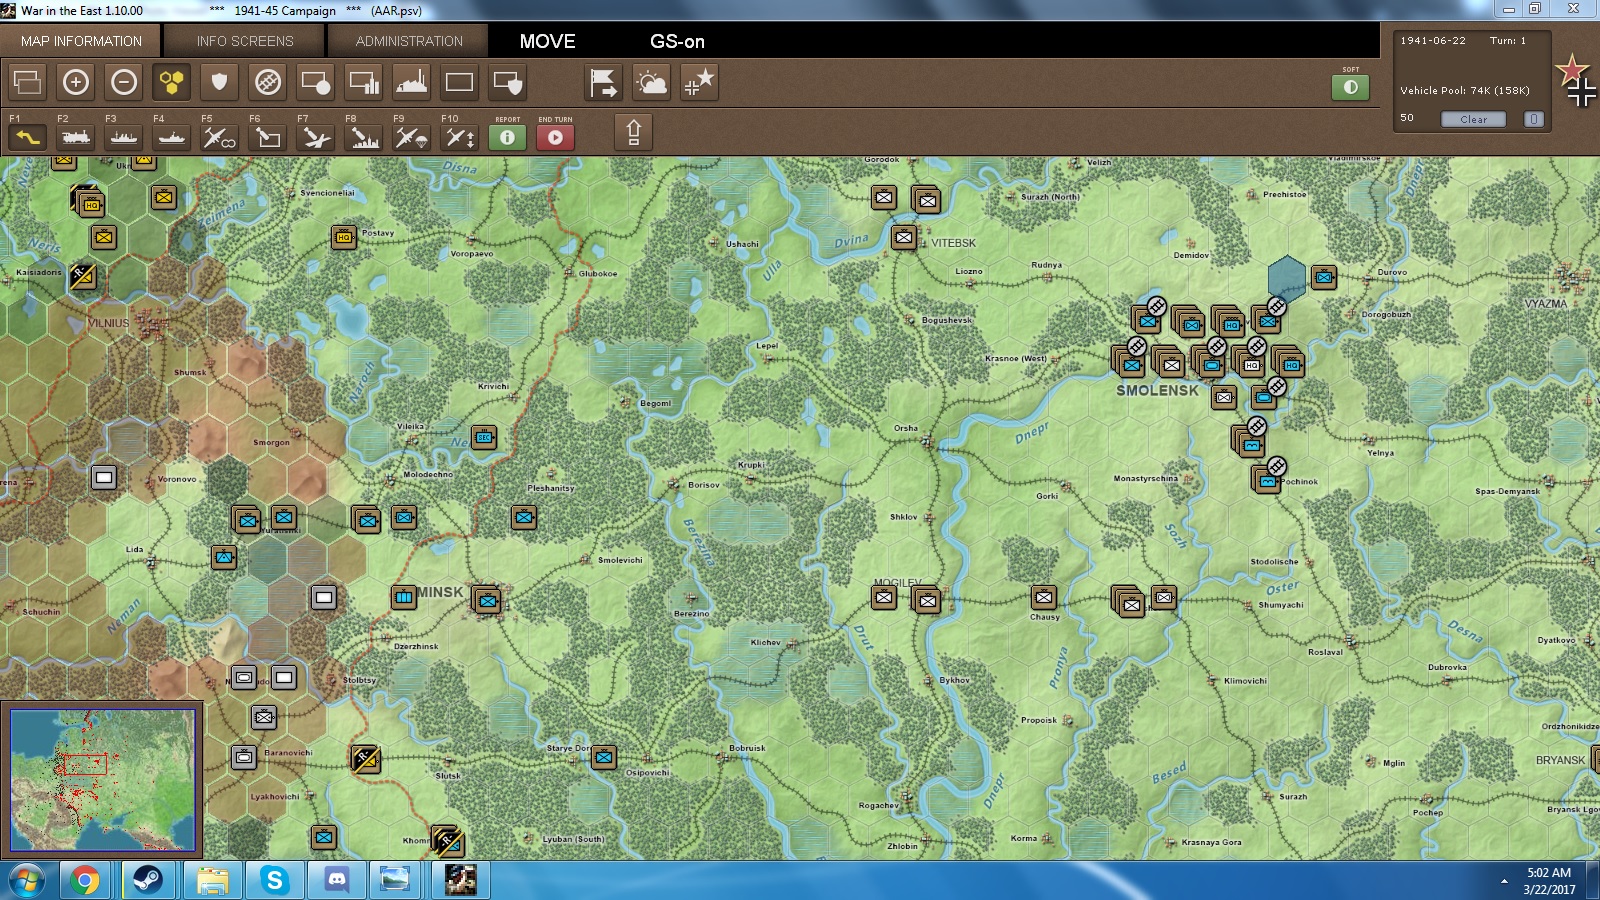
Task: Click the rectangle-with-shield overlay icon
Action: (508, 82)
